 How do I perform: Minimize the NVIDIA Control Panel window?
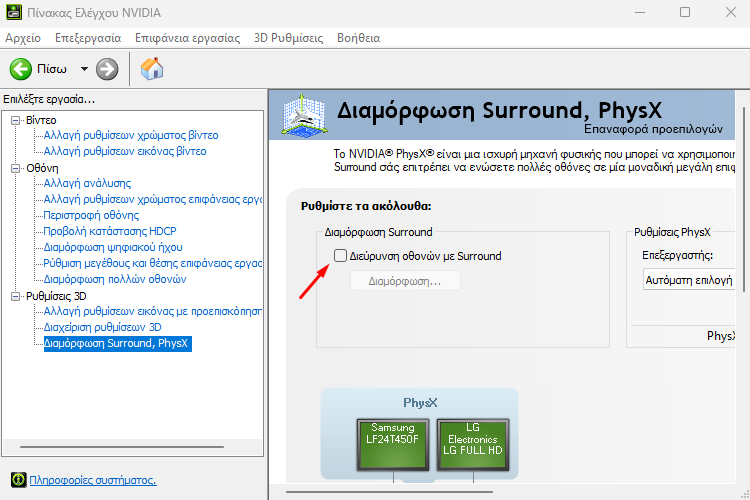click(640, 12)
